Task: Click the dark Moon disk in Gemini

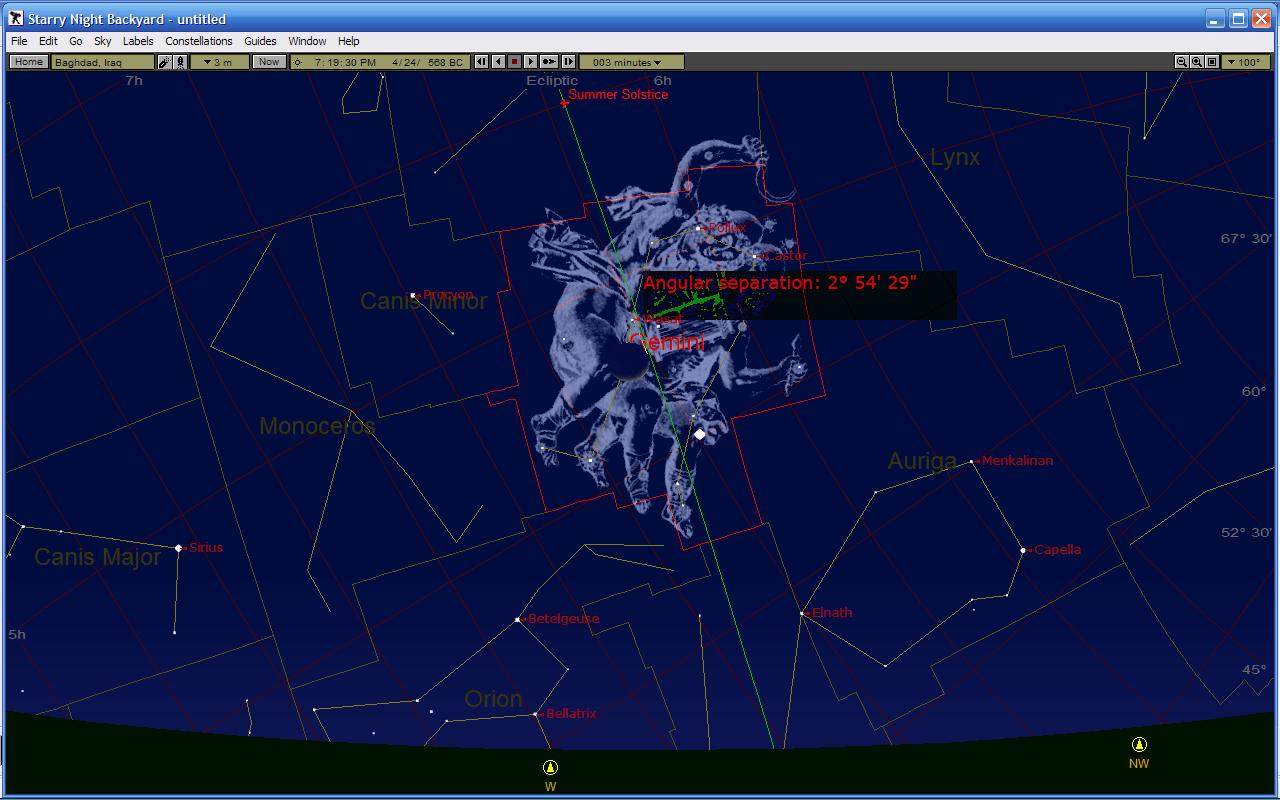Action: (x=629, y=362)
